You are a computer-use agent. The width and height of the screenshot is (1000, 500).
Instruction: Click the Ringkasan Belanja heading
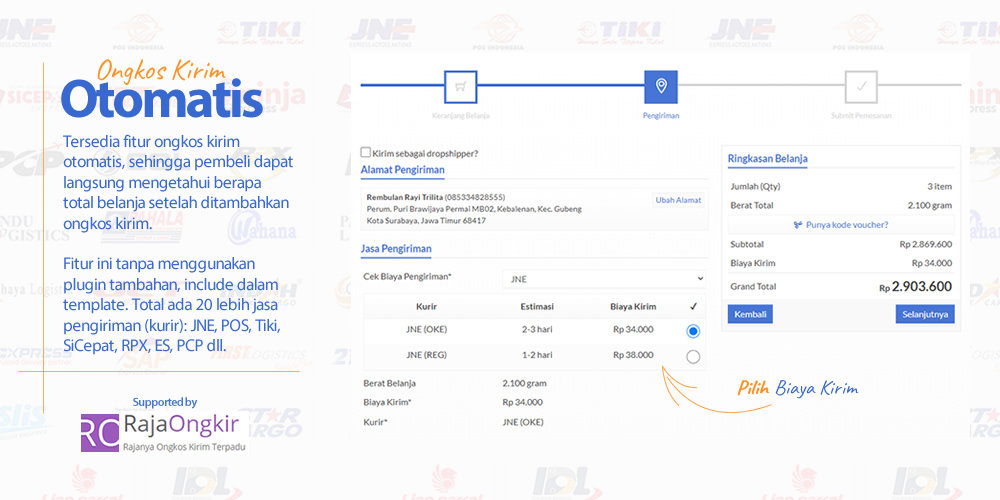click(x=768, y=158)
